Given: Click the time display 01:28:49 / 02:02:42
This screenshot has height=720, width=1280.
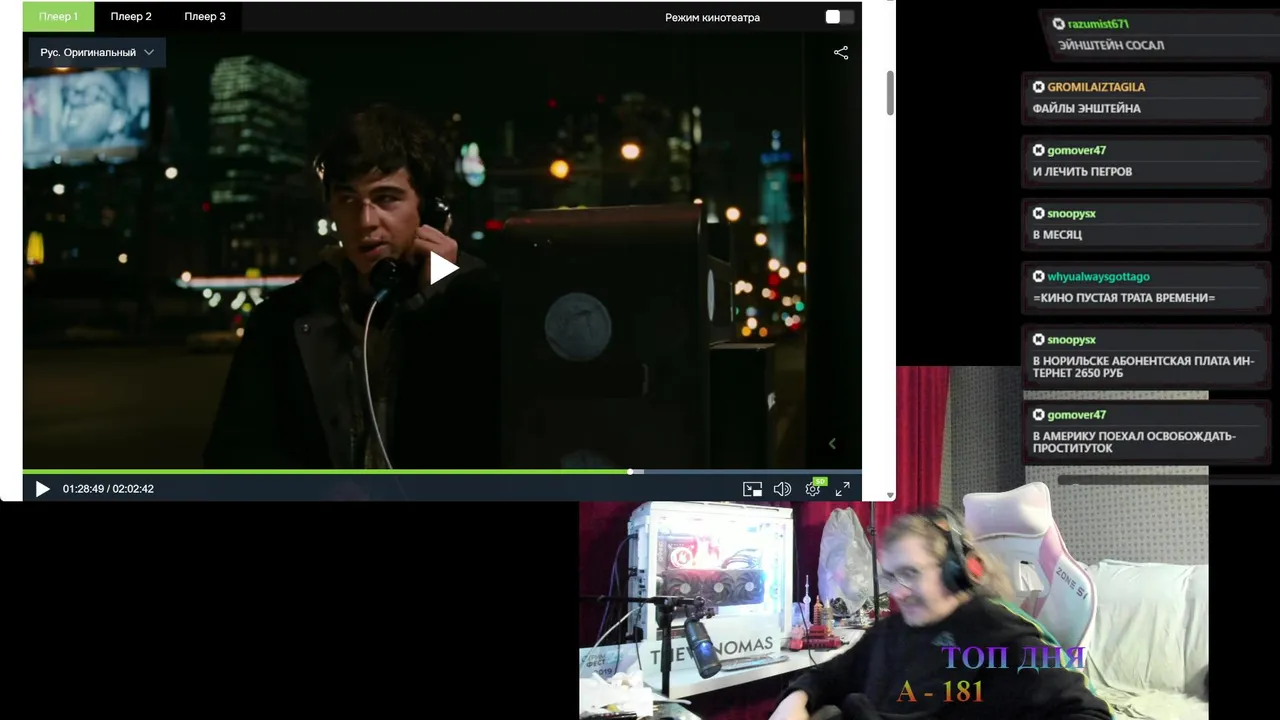Looking at the screenshot, I should (x=108, y=489).
